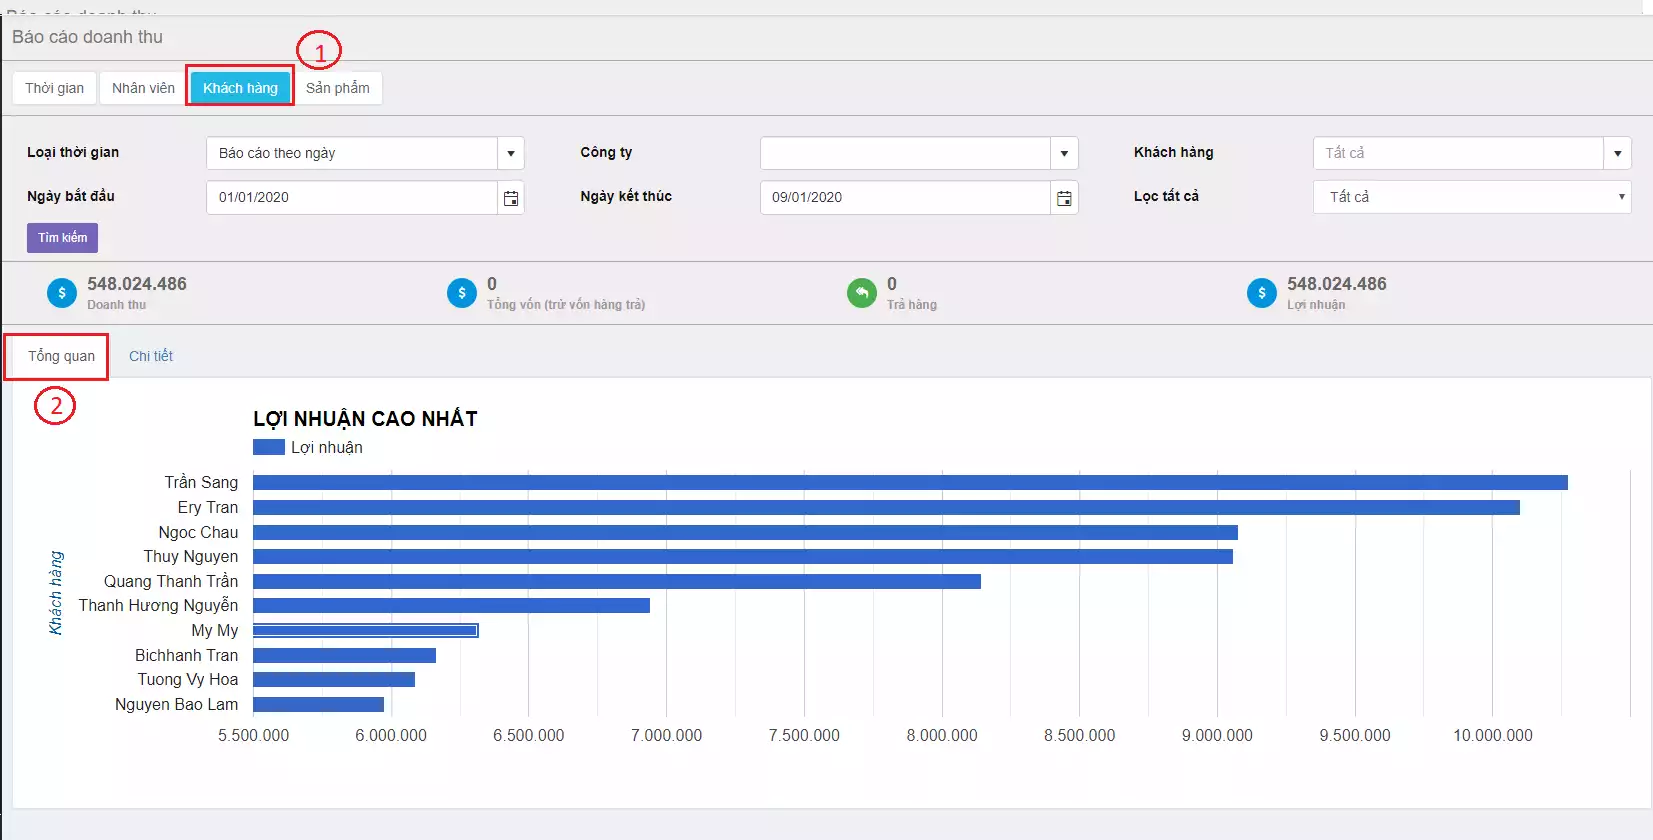1653x840 pixels.
Task: Click the Ngày kết thúc date field
Action: [x=905, y=197]
